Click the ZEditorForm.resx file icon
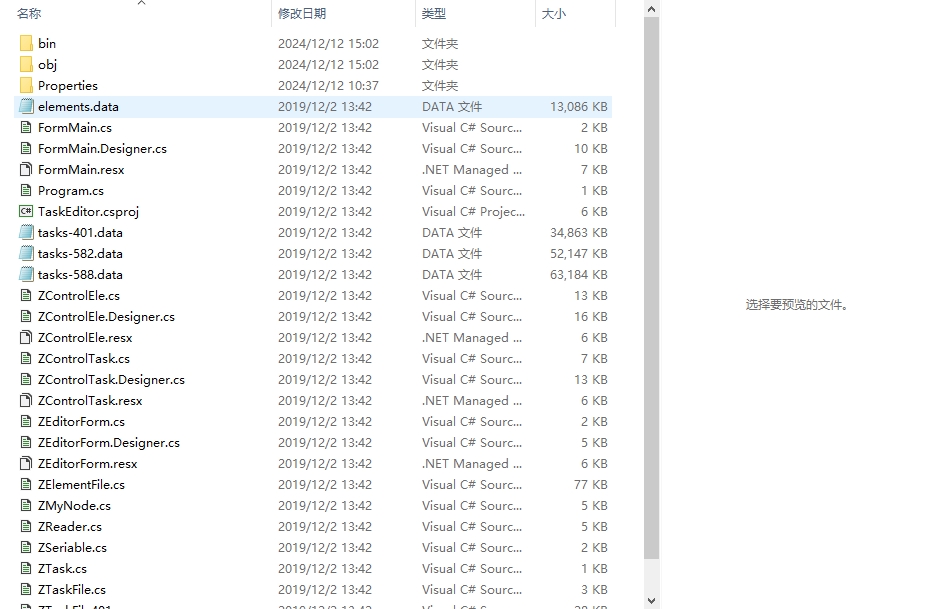Viewport: 936px width, 609px height. point(26,463)
